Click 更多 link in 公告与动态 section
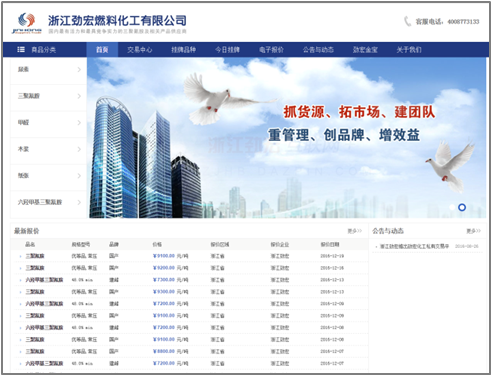Image resolution: width=492 pixels, height=376 pixels. click(x=473, y=231)
